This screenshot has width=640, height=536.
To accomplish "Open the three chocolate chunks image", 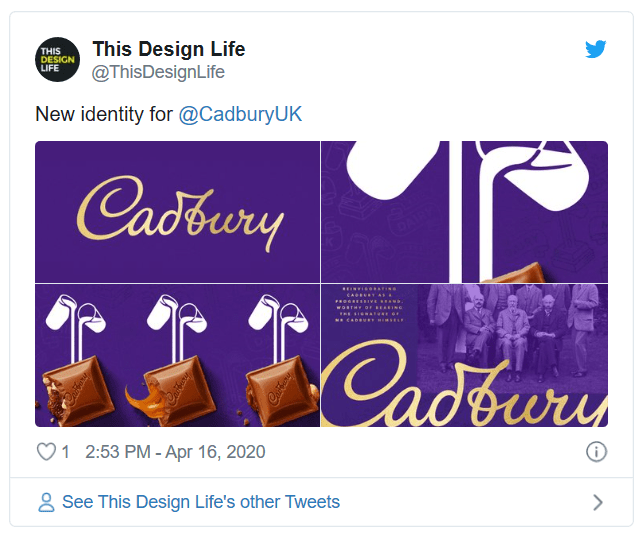I will point(177,356).
